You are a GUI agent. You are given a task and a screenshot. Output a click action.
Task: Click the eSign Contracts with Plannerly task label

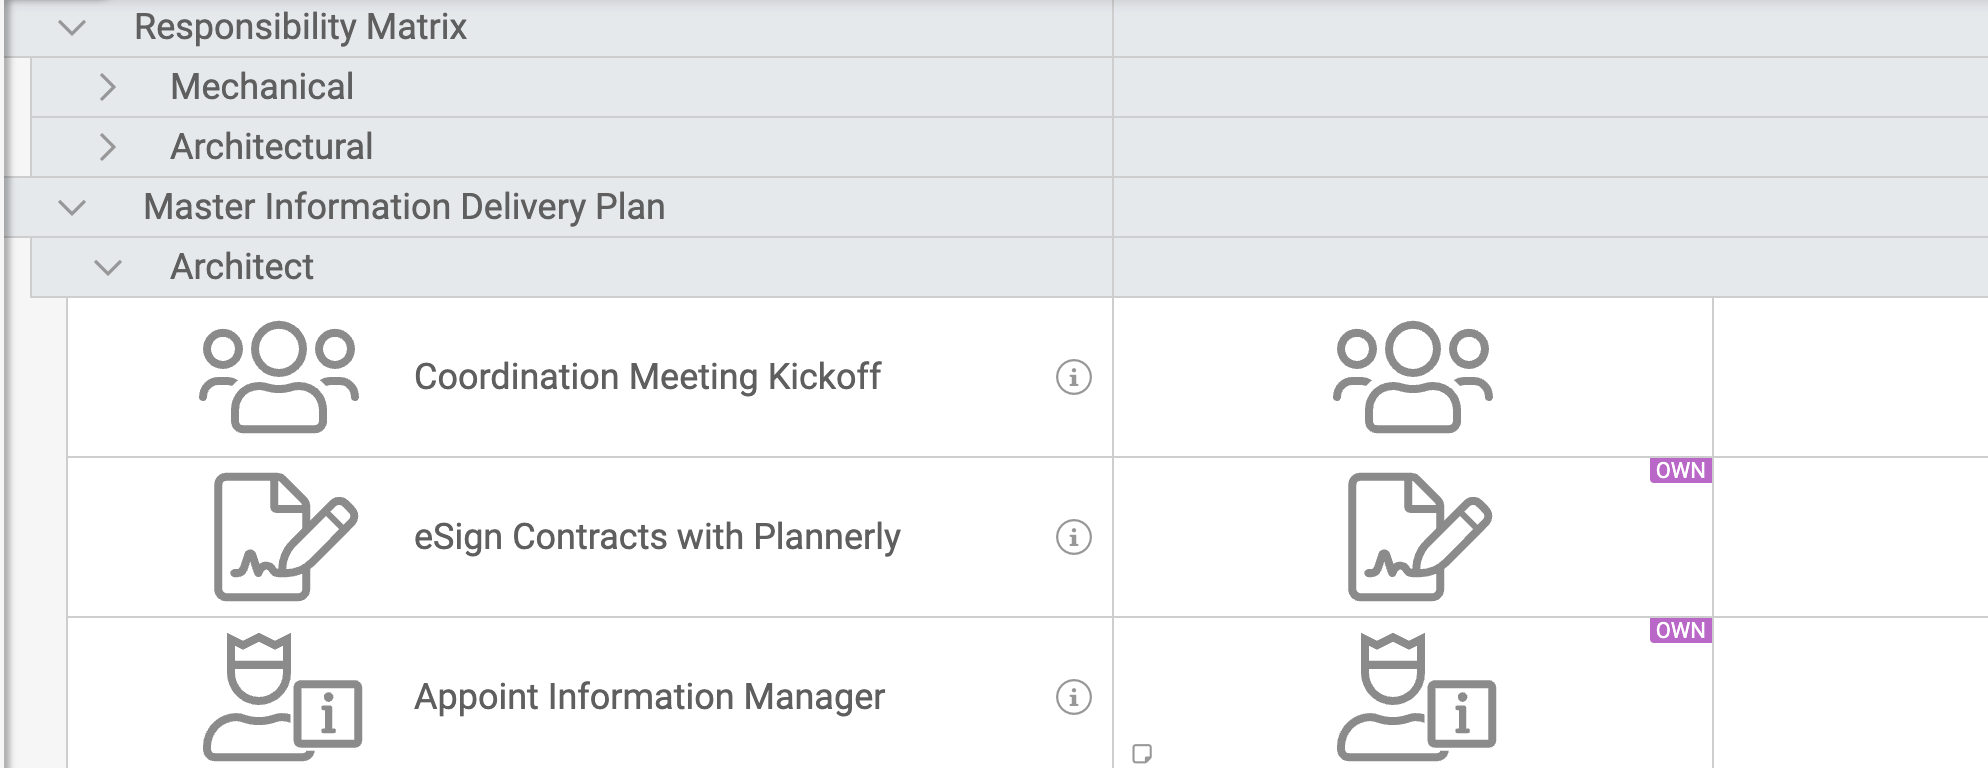point(656,537)
